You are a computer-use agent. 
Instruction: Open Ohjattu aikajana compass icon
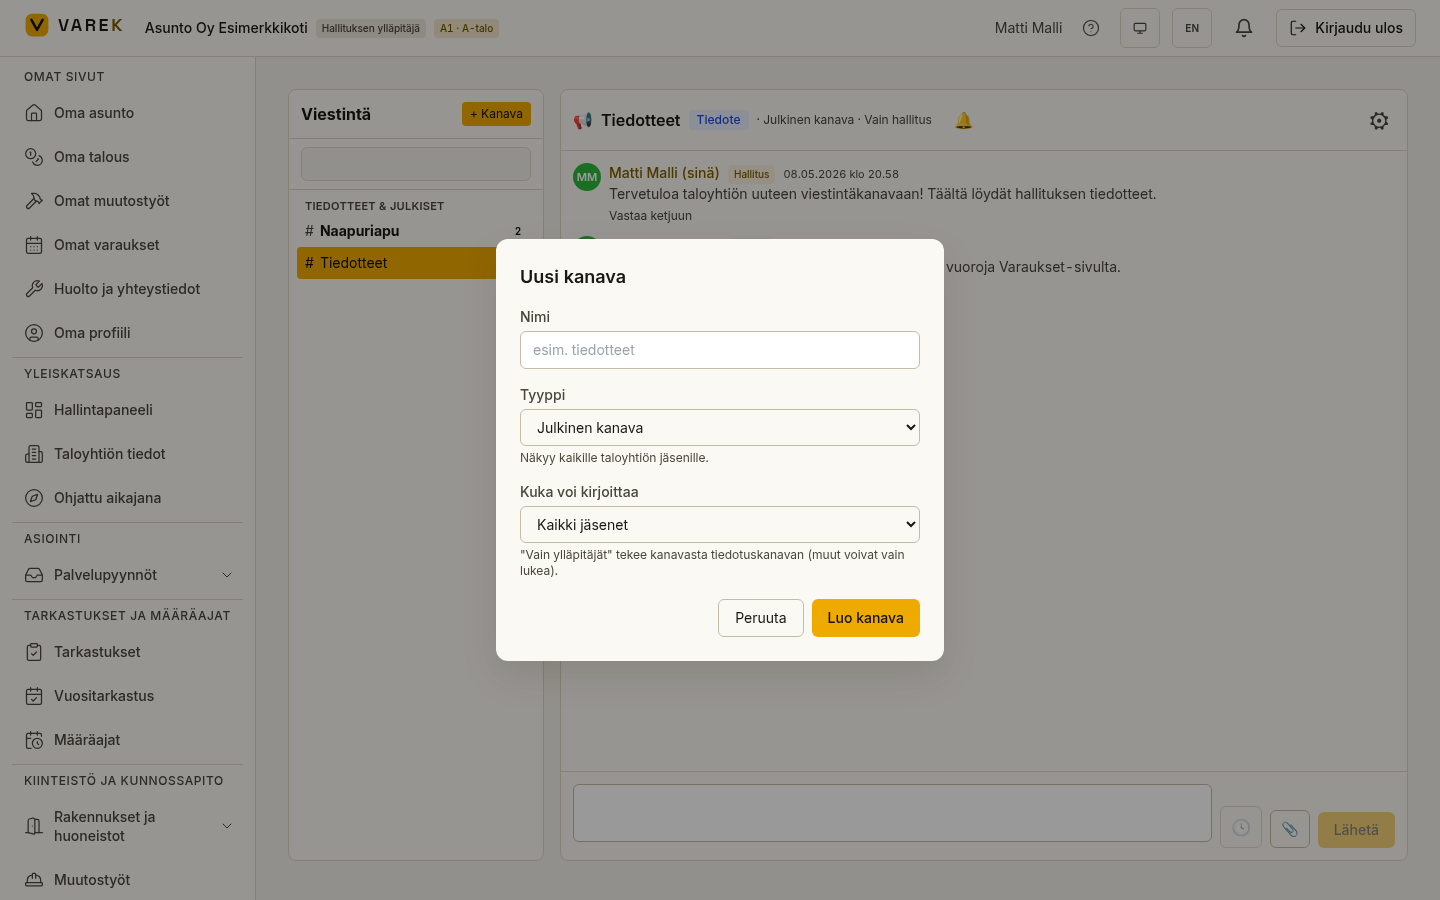pyautogui.click(x=34, y=498)
